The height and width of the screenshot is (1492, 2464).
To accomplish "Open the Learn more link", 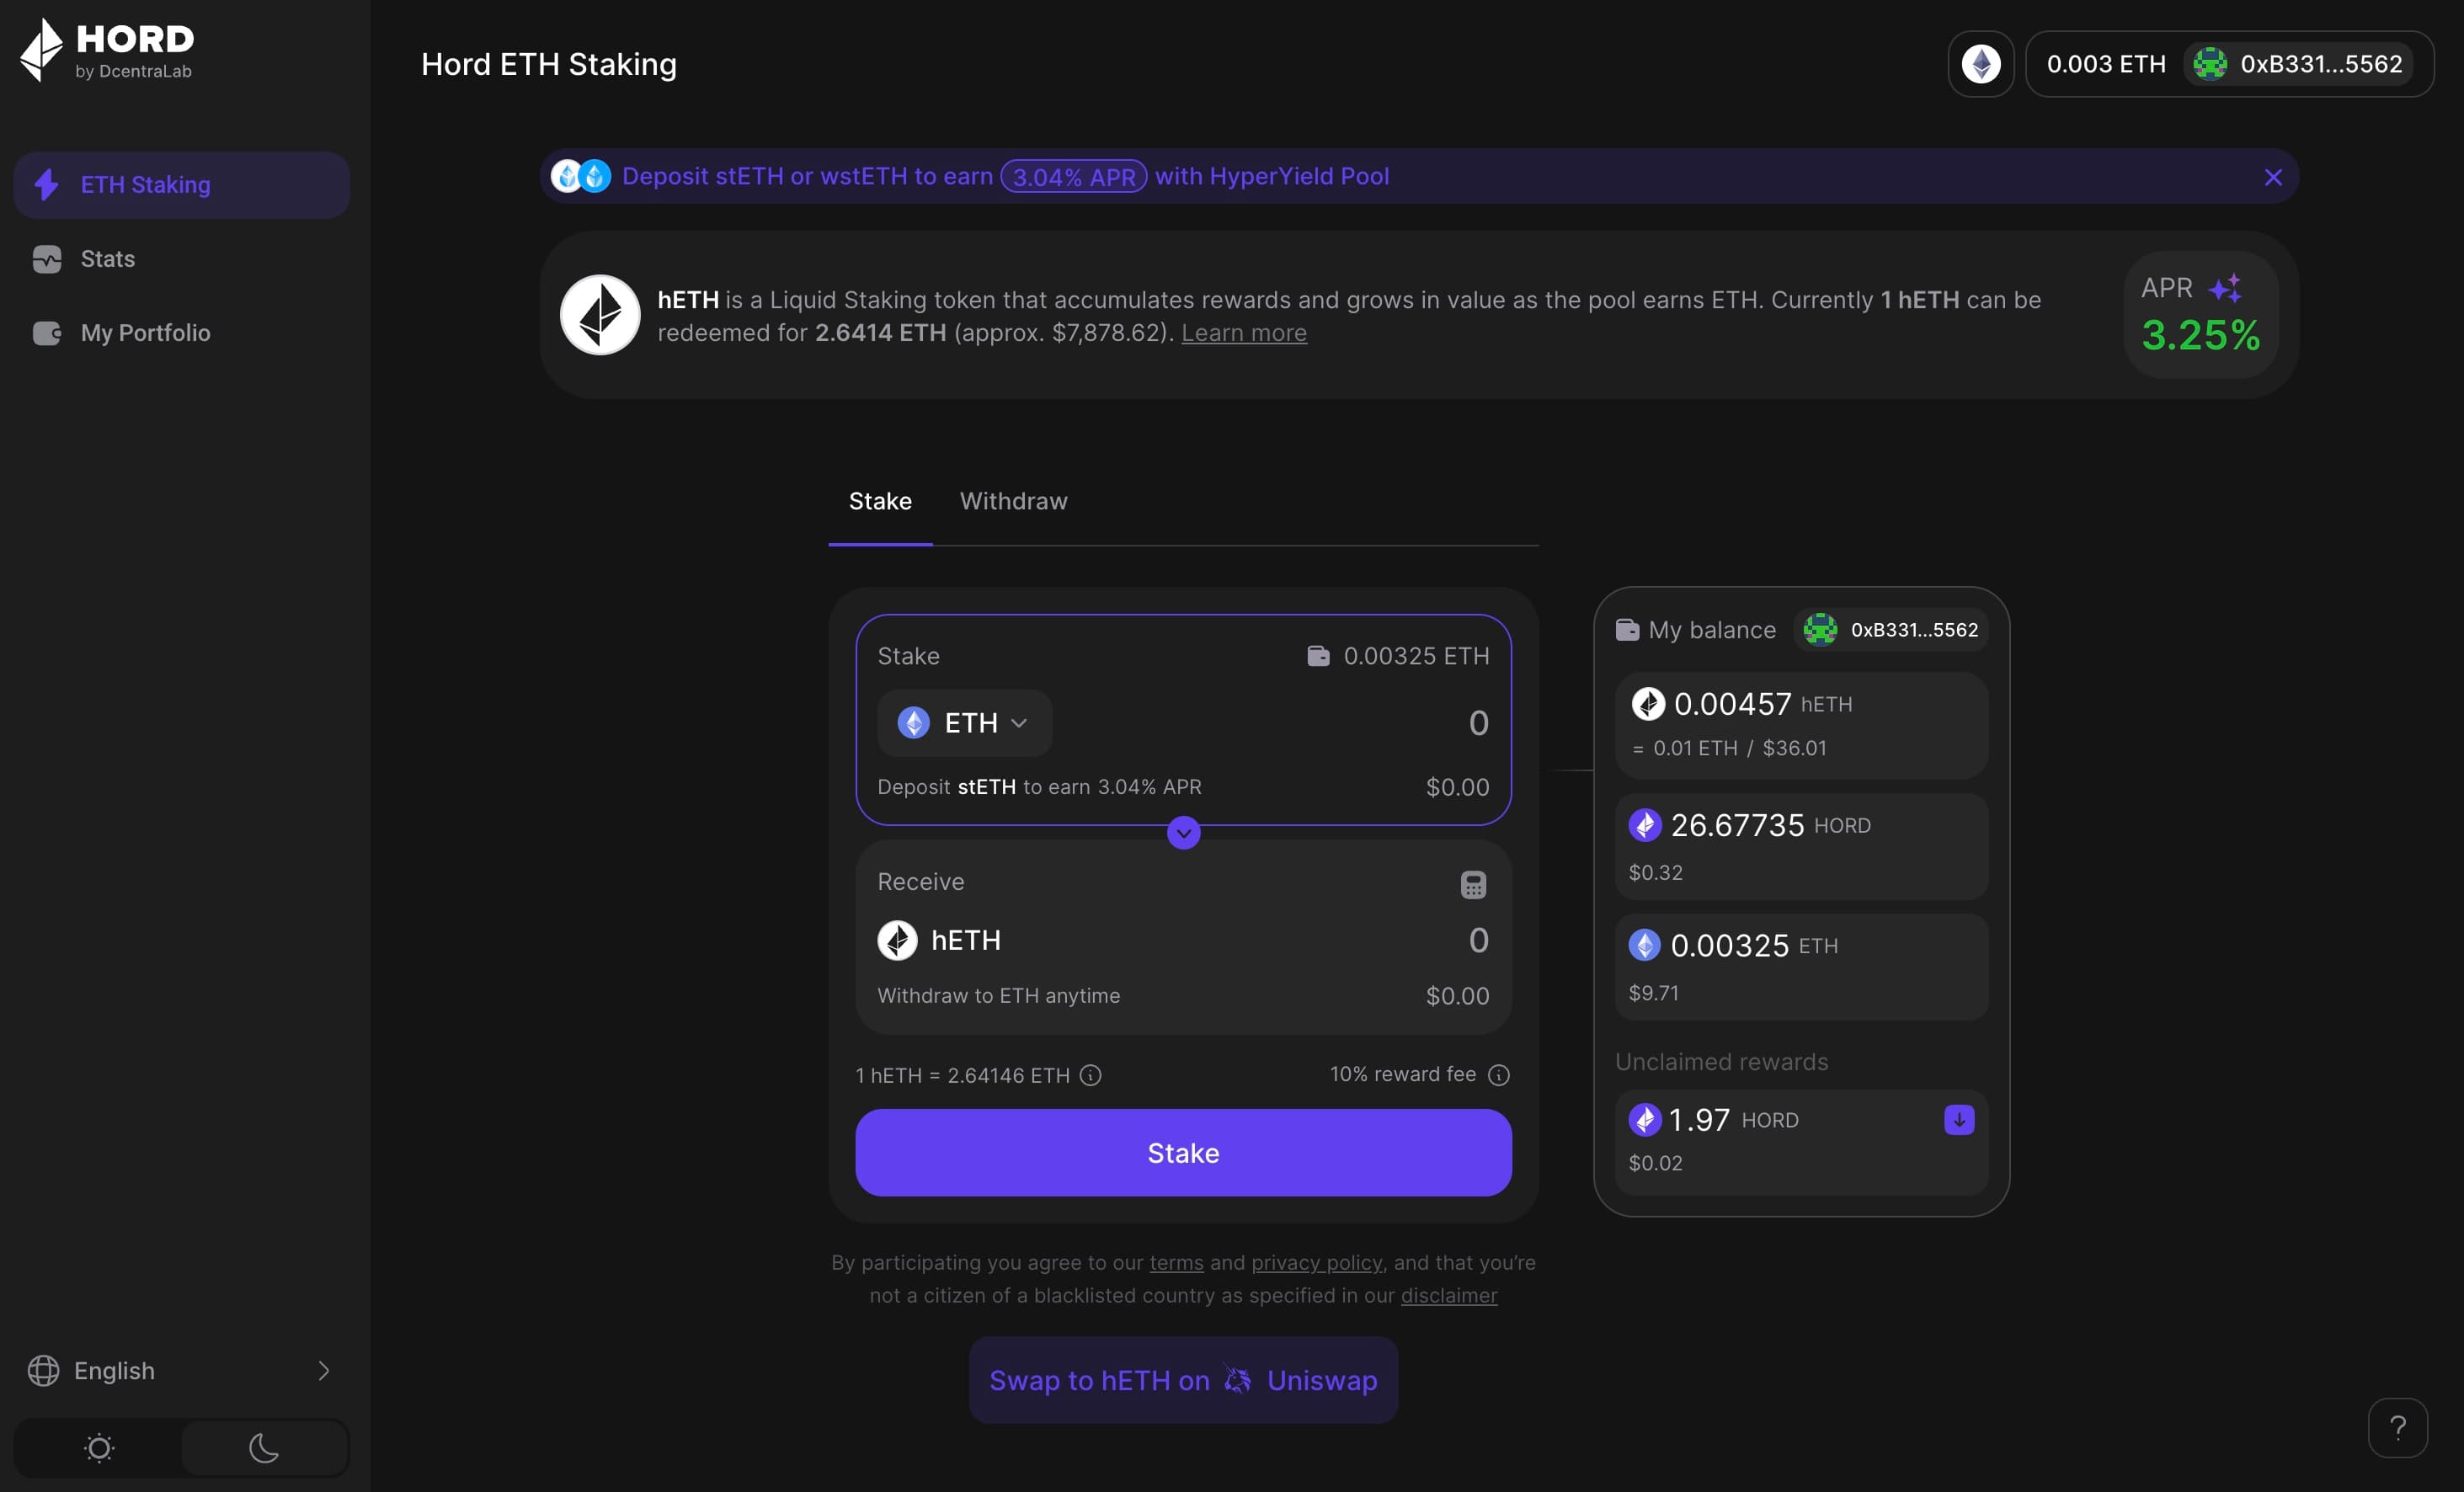I will 1243,333.
